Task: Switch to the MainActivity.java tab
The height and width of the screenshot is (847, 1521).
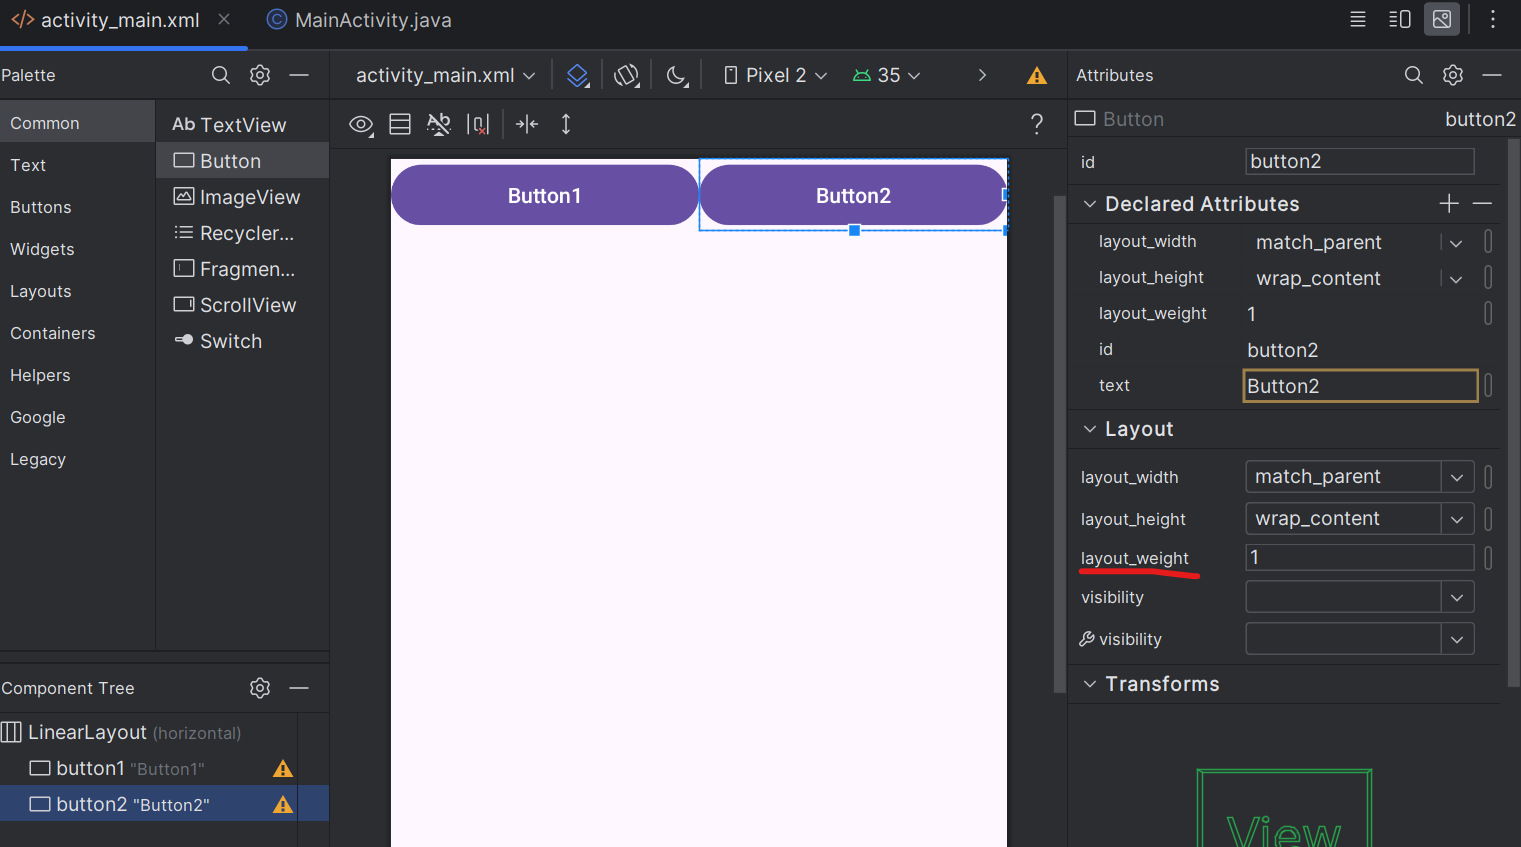Action: coord(359,20)
